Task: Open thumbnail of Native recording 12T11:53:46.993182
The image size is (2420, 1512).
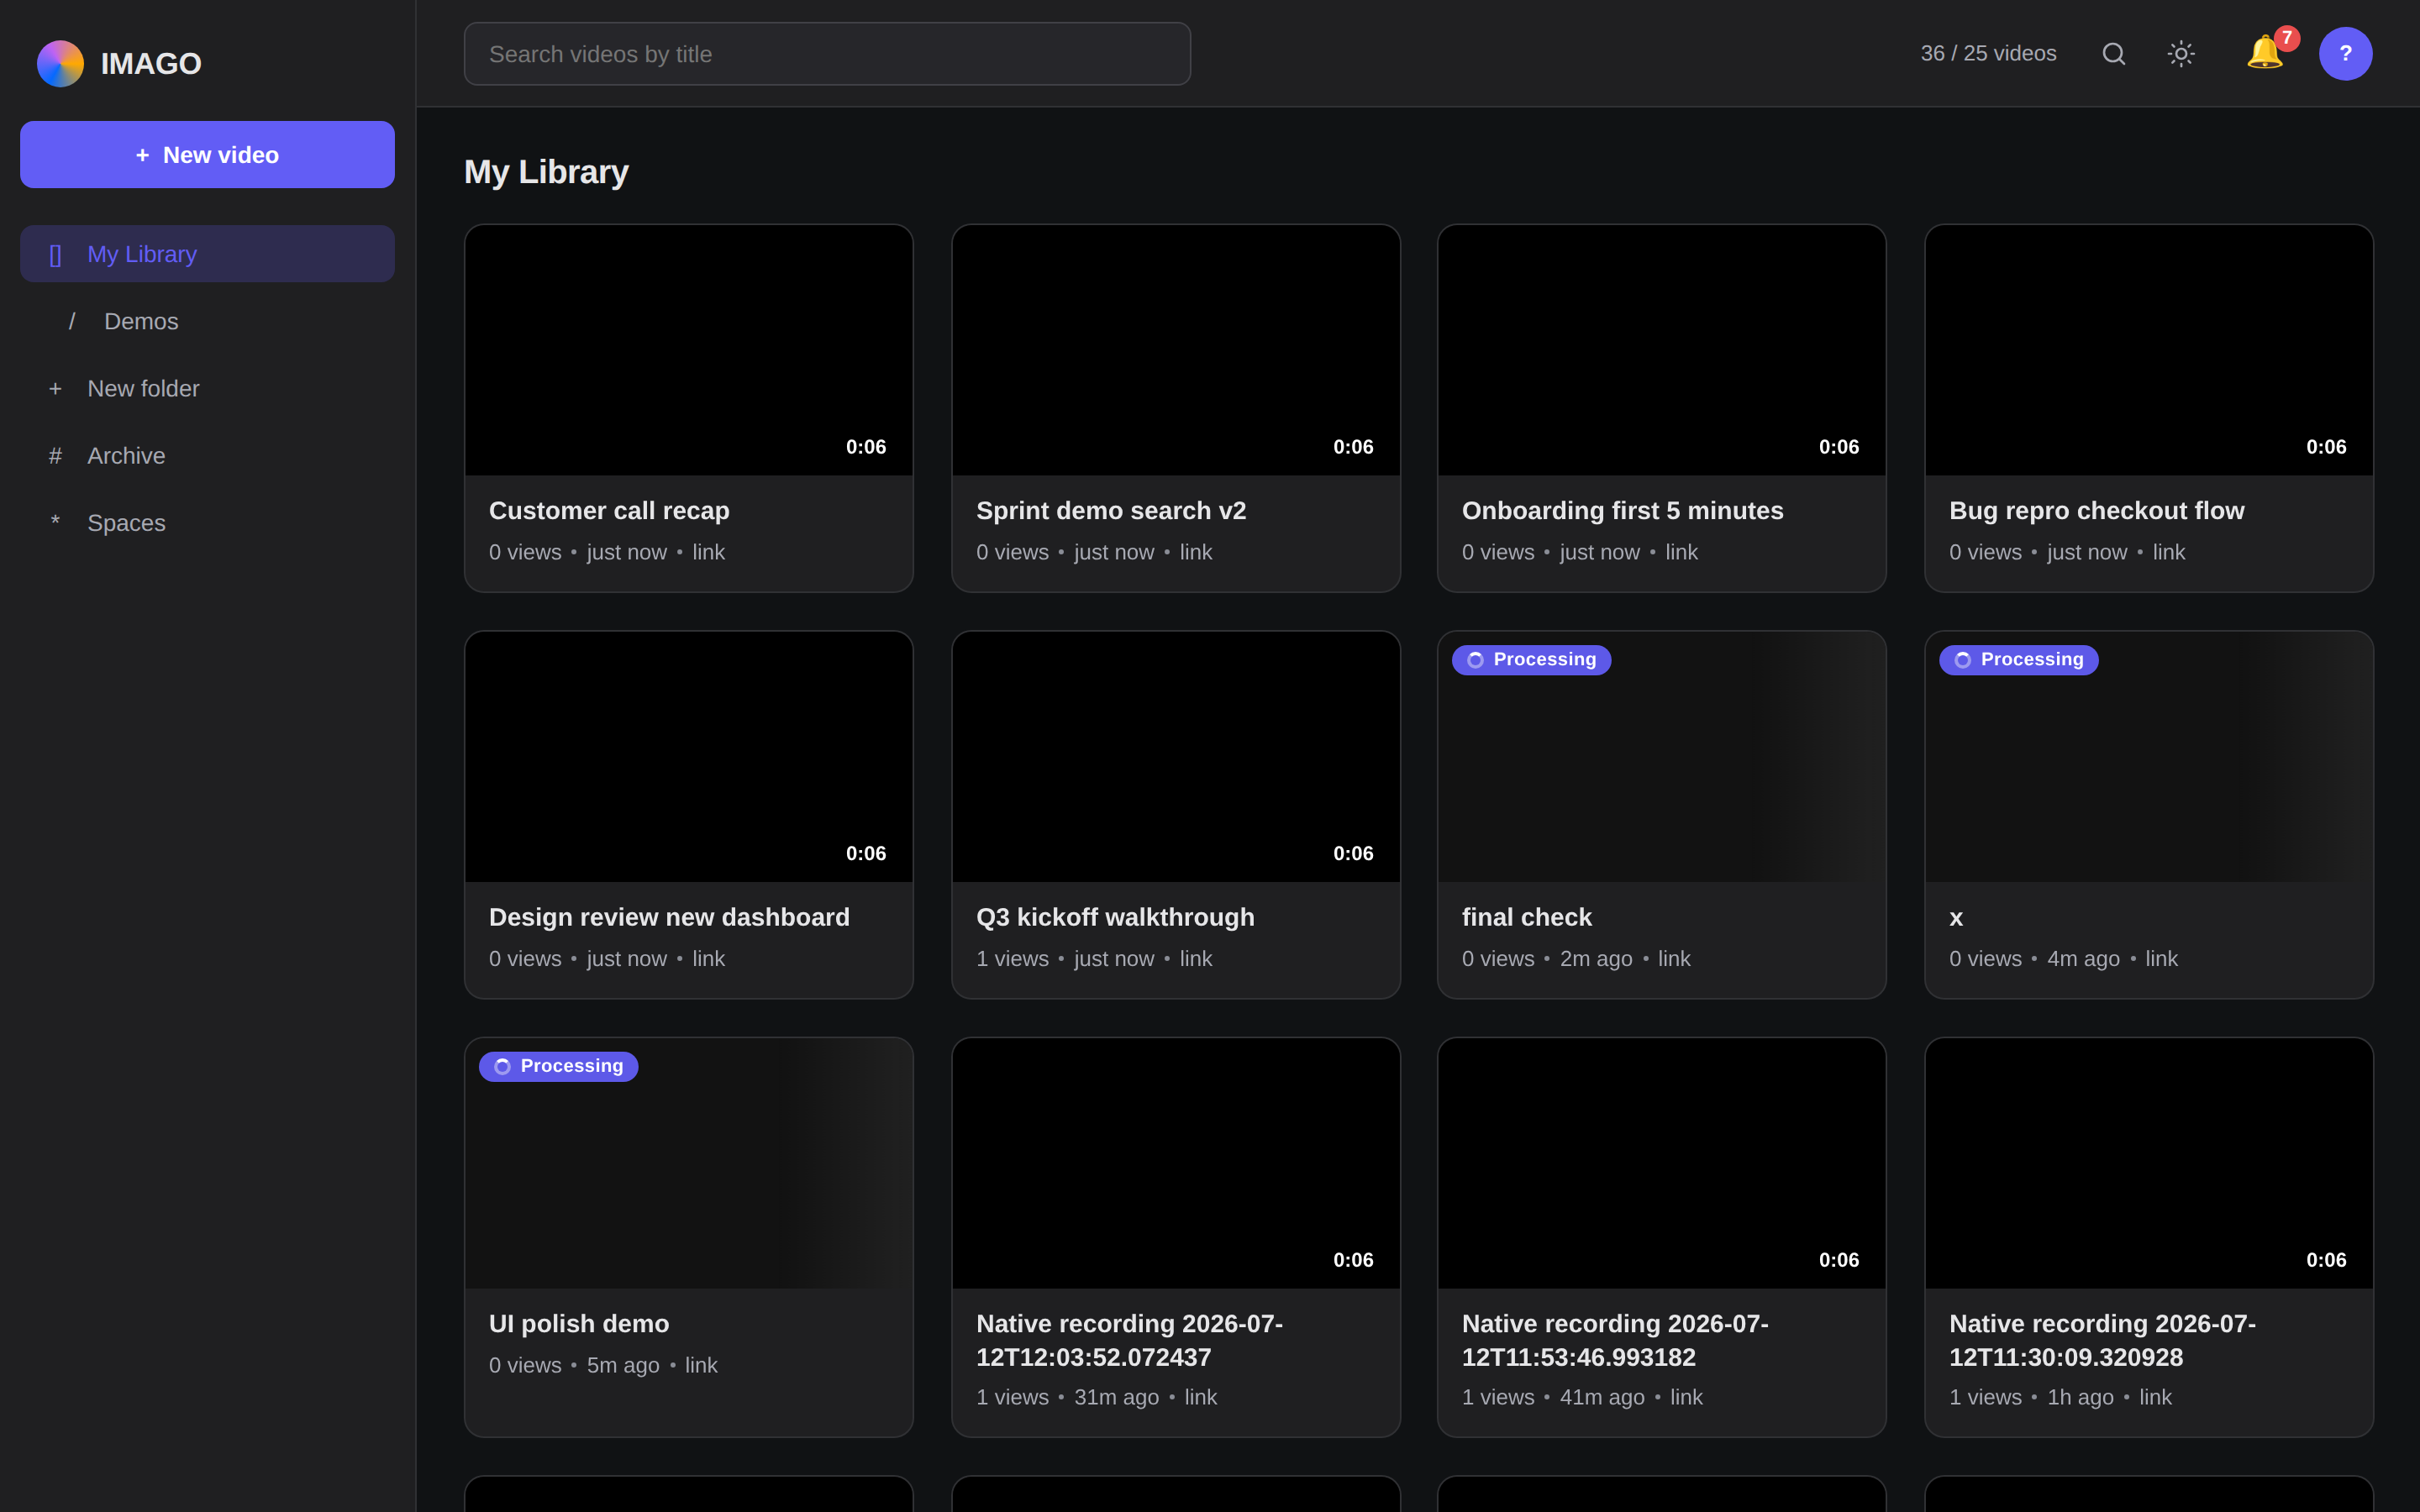Action: [1661, 1163]
